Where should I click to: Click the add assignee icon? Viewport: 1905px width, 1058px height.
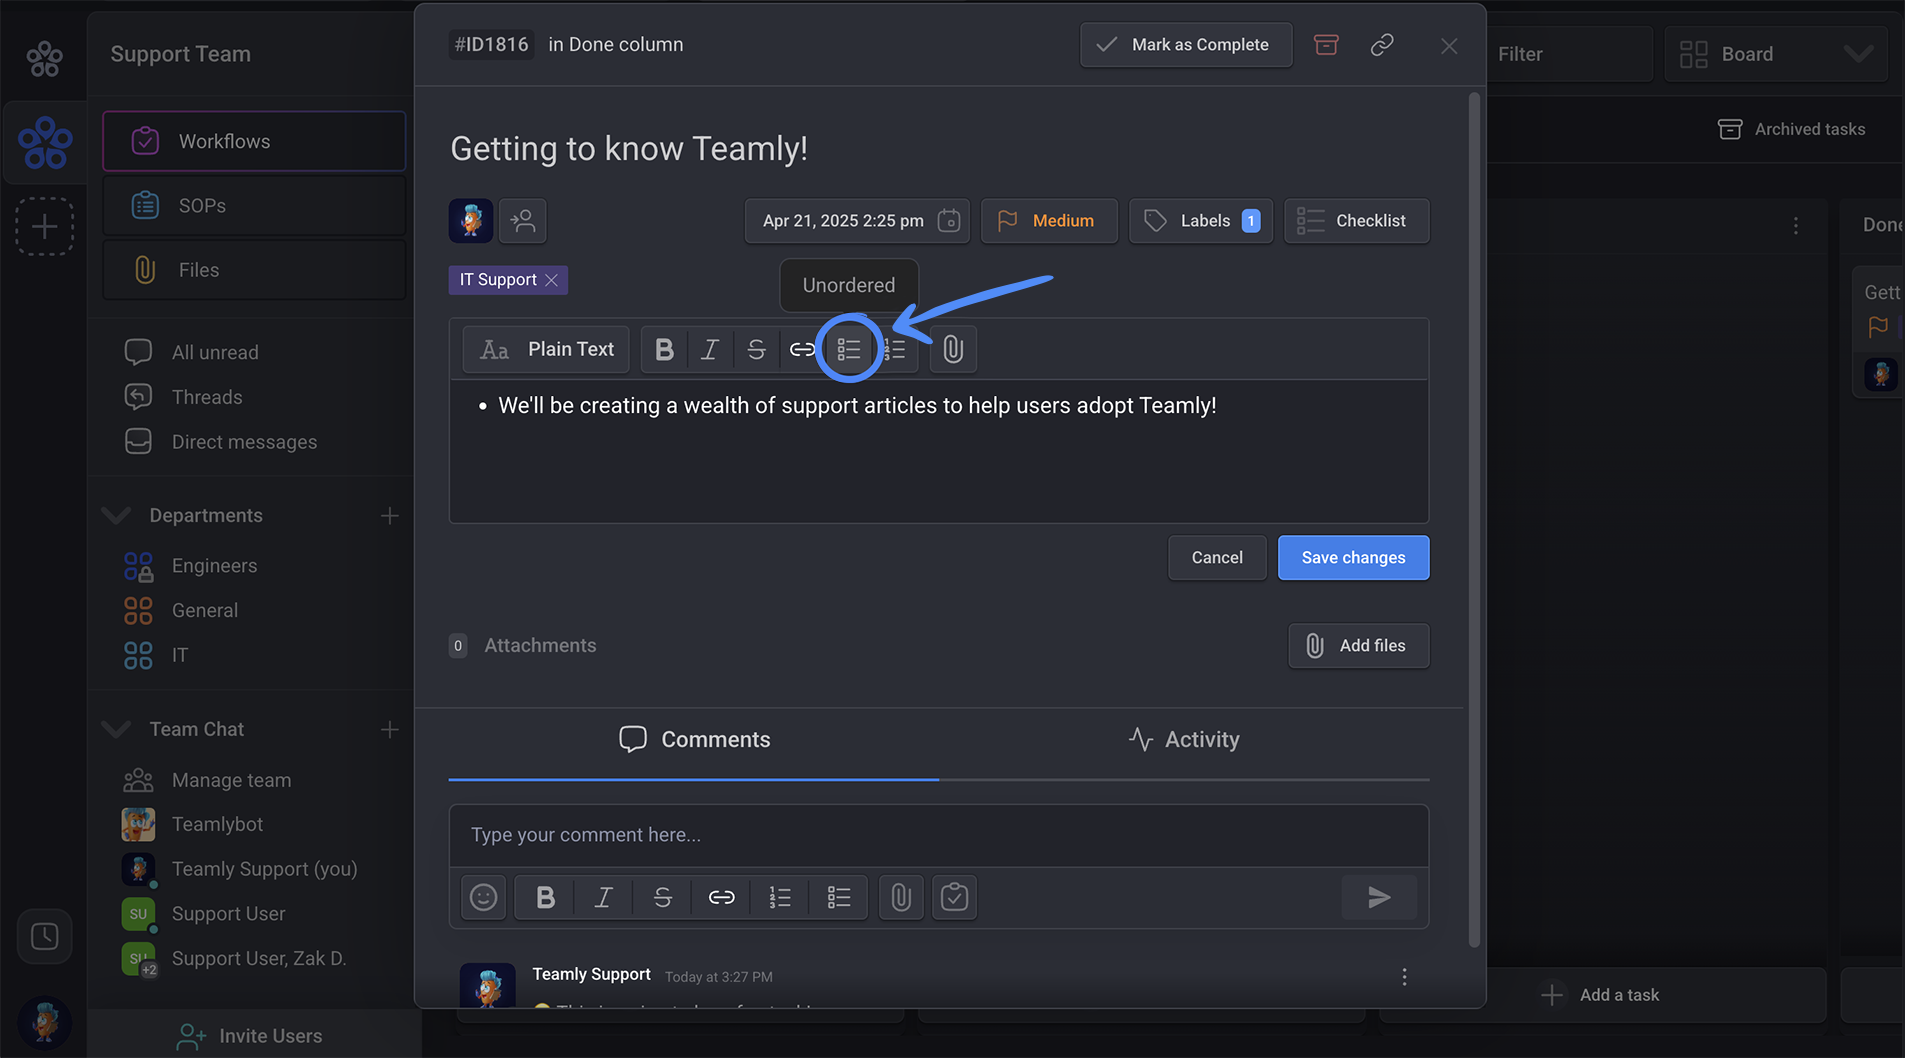coord(523,220)
